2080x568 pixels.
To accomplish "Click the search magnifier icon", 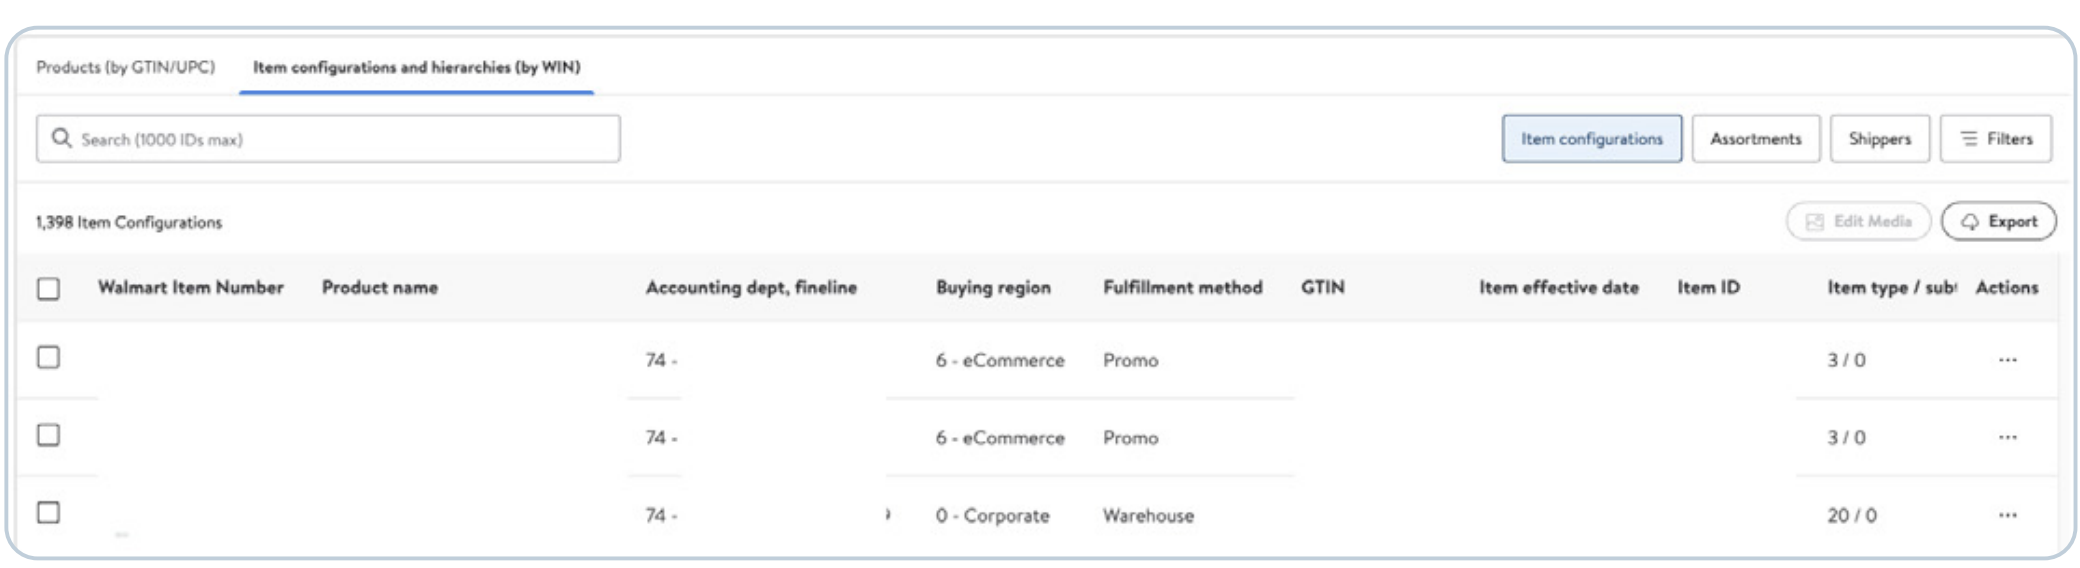I will click(61, 138).
